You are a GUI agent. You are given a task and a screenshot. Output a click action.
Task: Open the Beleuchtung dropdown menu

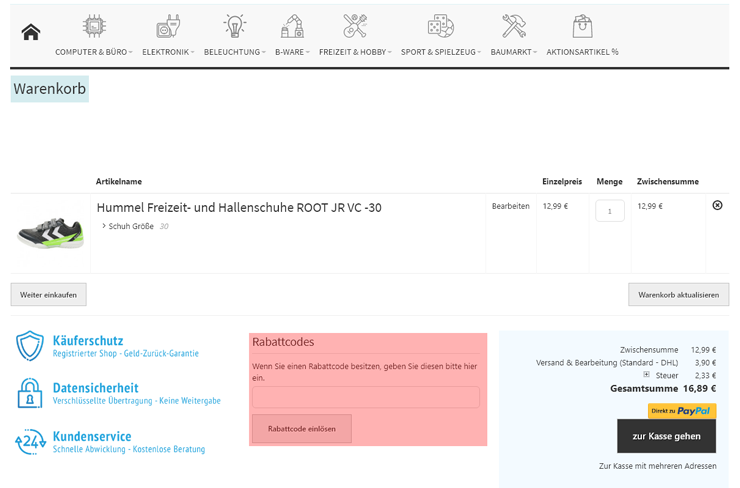click(x=235, y=52)
